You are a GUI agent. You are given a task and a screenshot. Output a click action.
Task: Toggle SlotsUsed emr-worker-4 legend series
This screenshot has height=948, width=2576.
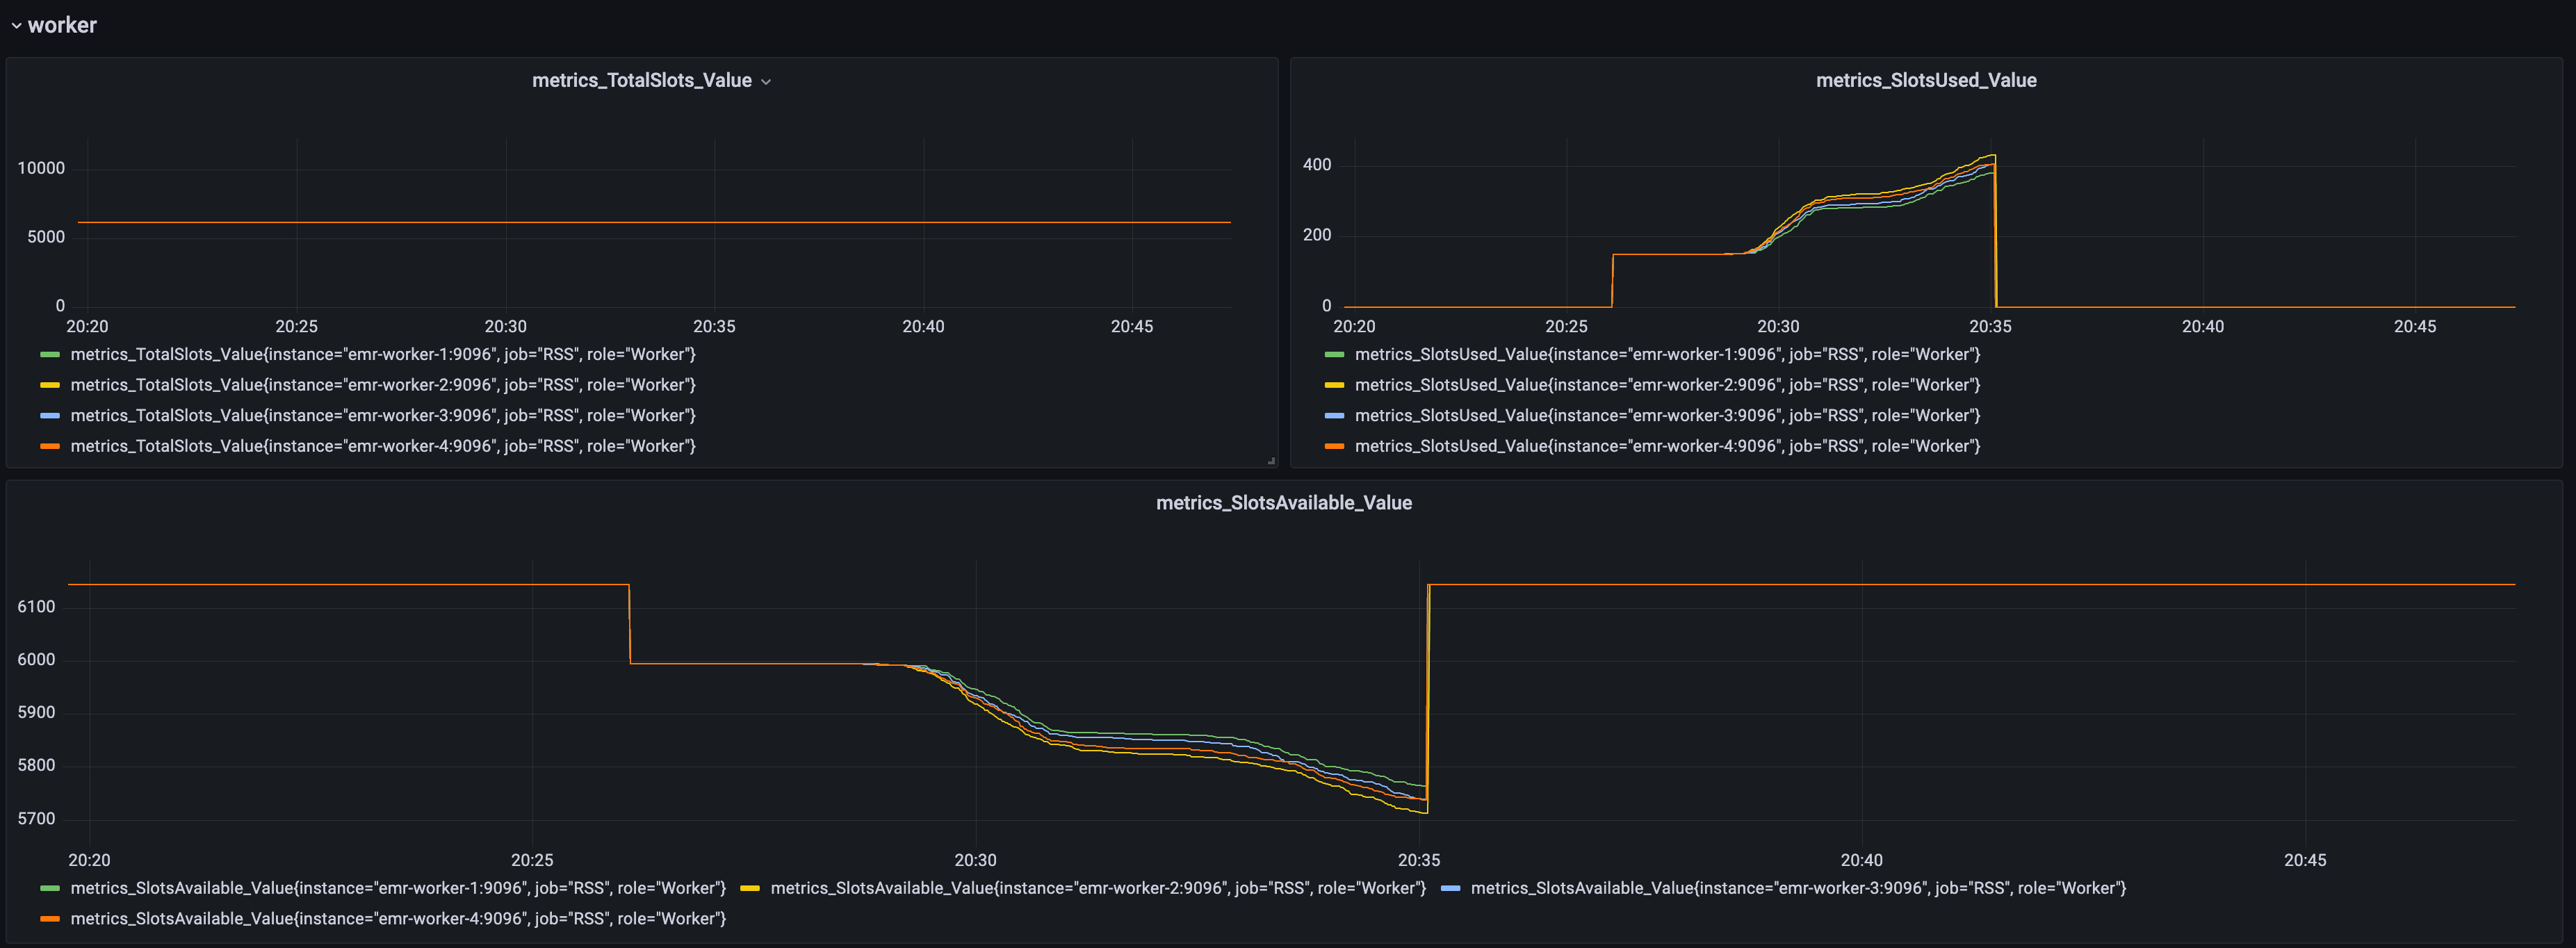1667,446
